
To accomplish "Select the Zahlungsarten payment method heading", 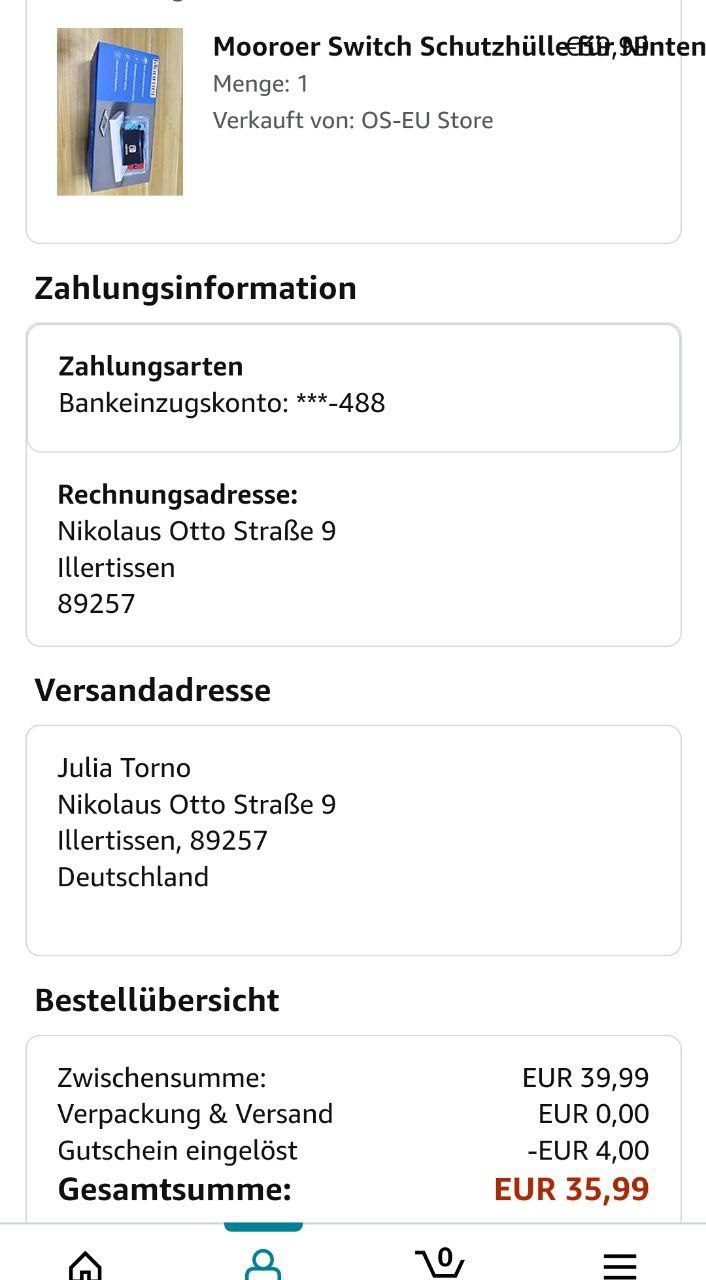I will (151, 367).
